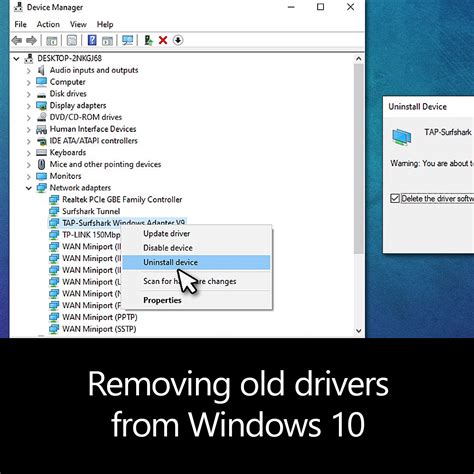
Task: Choose Scan for hardware changes in context menu
Action: pos(197,281)
